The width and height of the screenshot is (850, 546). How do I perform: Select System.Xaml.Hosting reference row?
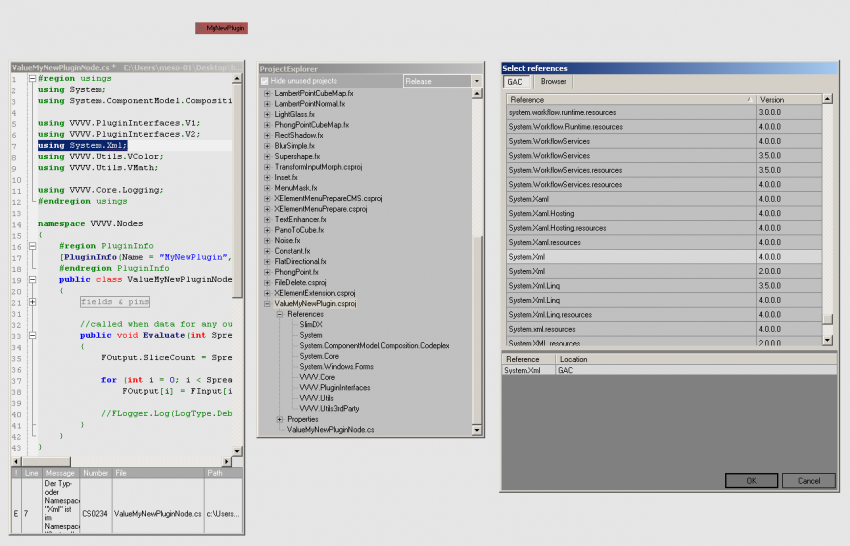click(x=664, y=214)
